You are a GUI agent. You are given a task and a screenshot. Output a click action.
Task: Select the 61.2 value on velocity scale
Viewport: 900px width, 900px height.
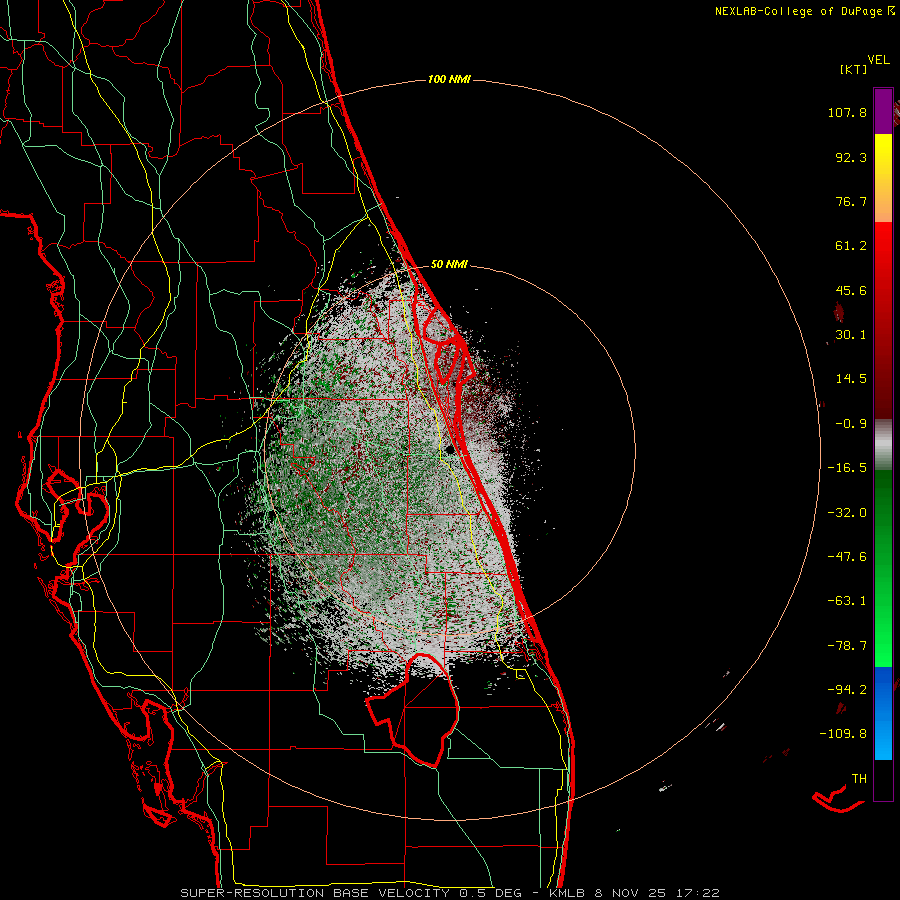click(x=851, y=246)
